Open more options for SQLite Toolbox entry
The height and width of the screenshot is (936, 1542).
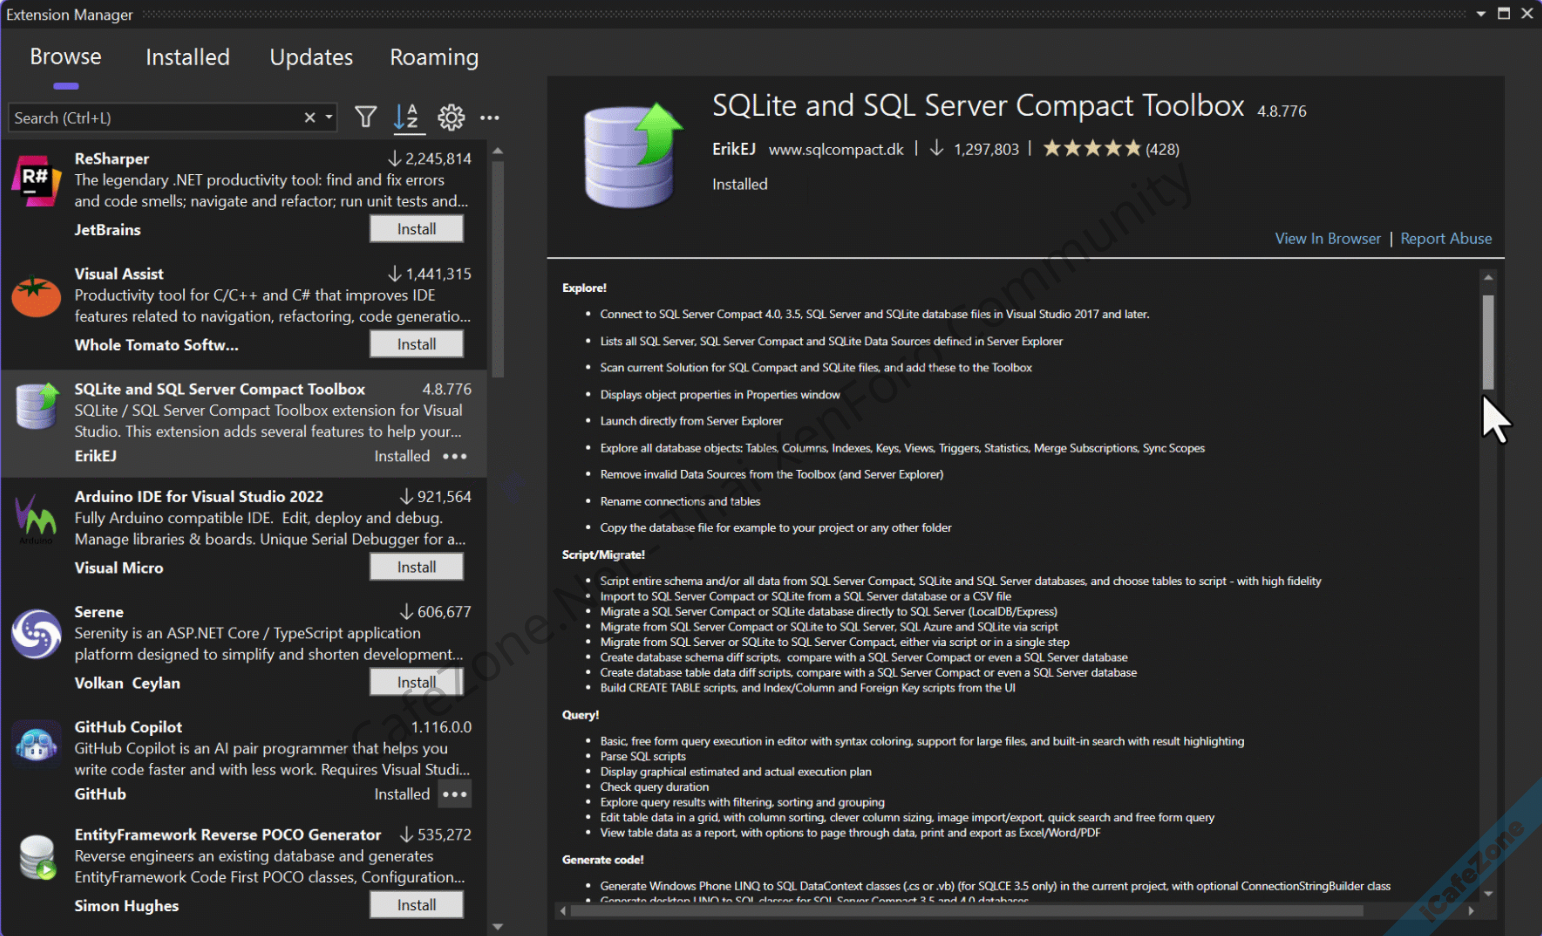[x=455, y=456]
